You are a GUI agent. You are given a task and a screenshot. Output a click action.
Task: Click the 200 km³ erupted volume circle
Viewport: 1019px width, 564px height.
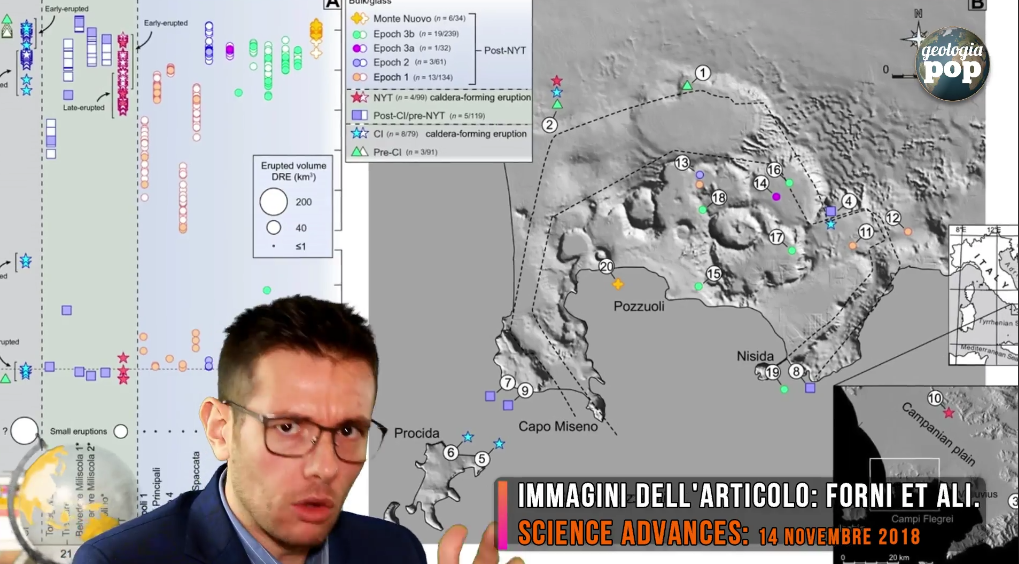[273, 201]
